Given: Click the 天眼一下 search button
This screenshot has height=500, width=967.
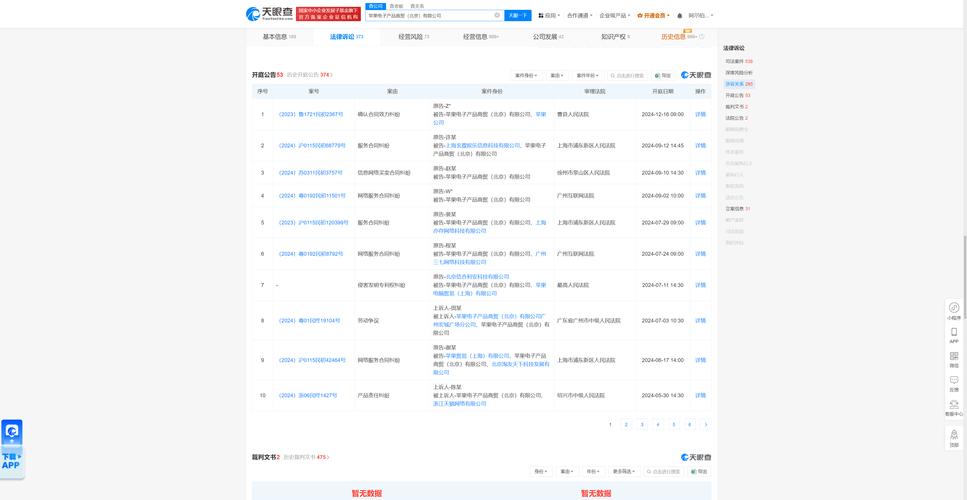Looking at the screenshot, I should click(517, 15).
